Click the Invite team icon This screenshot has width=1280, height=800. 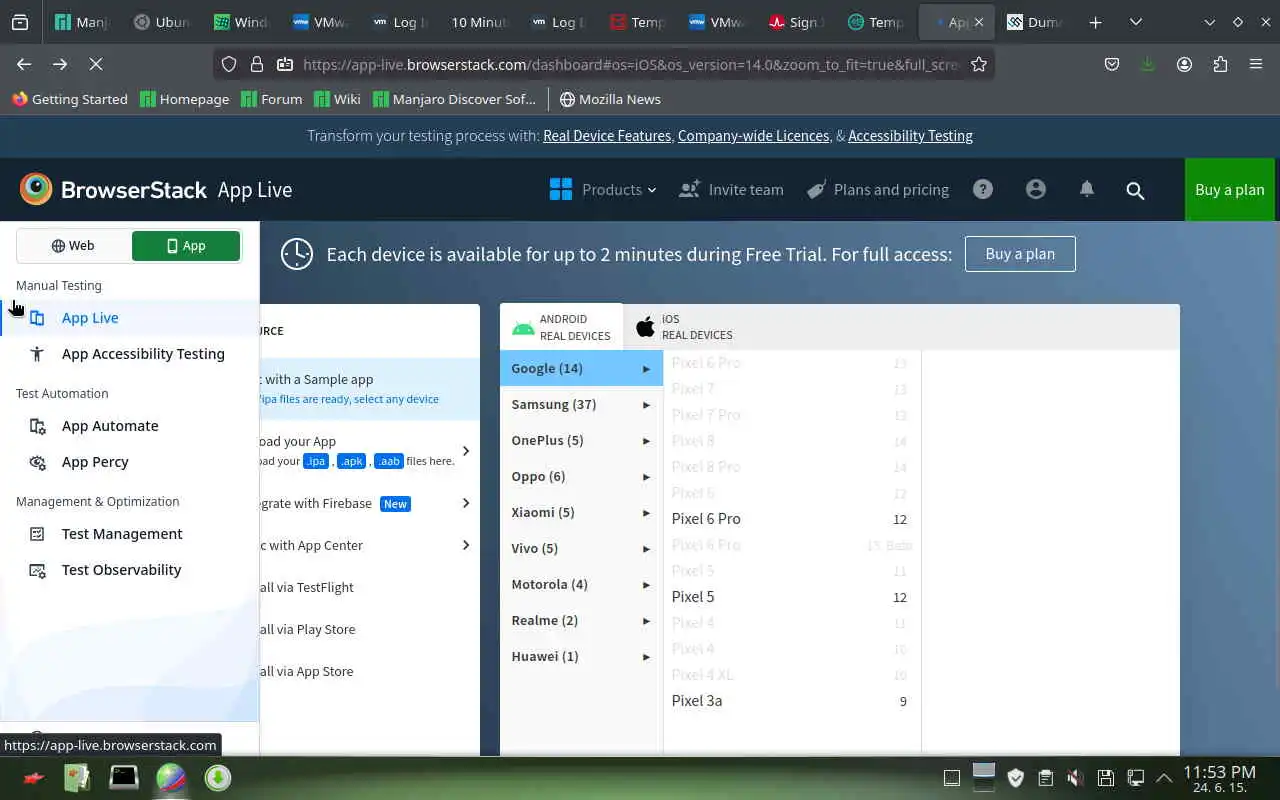click(689, 189)
